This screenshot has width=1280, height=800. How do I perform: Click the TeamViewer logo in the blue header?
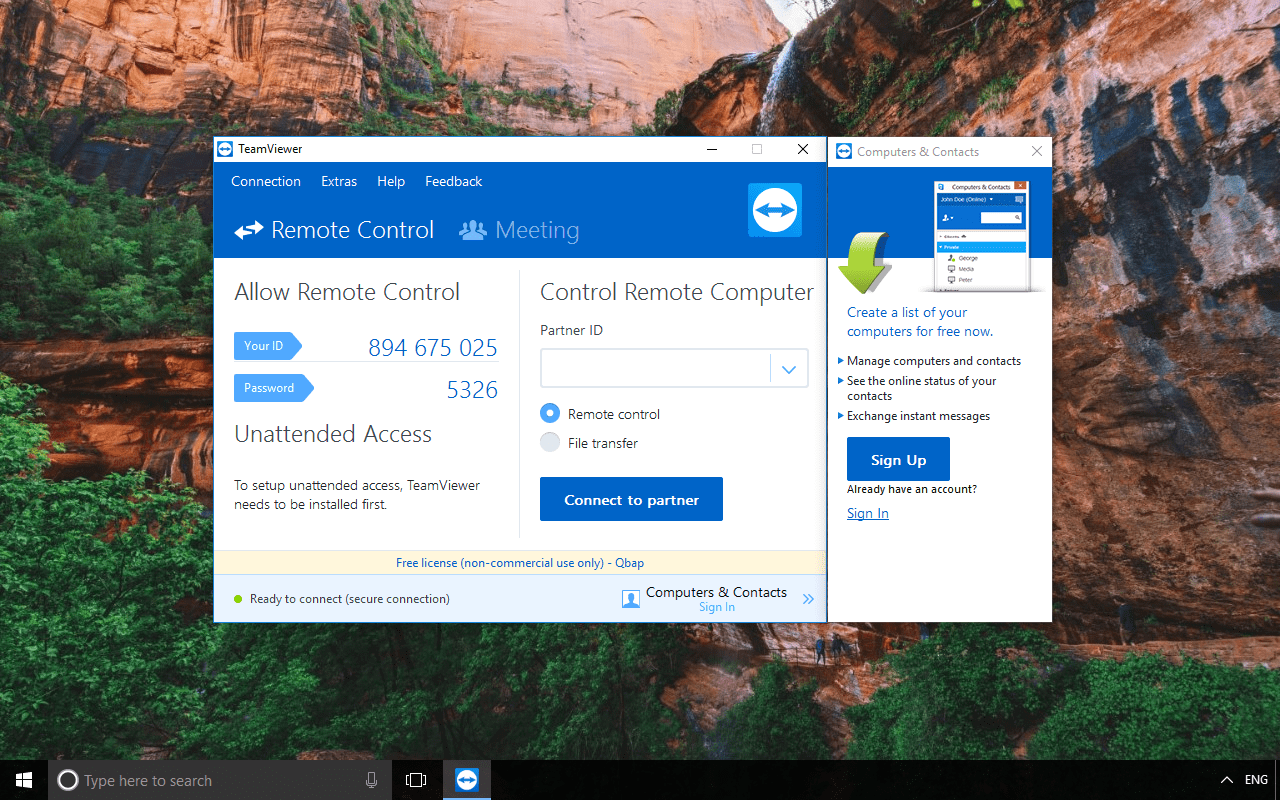[x=775, y=210]
